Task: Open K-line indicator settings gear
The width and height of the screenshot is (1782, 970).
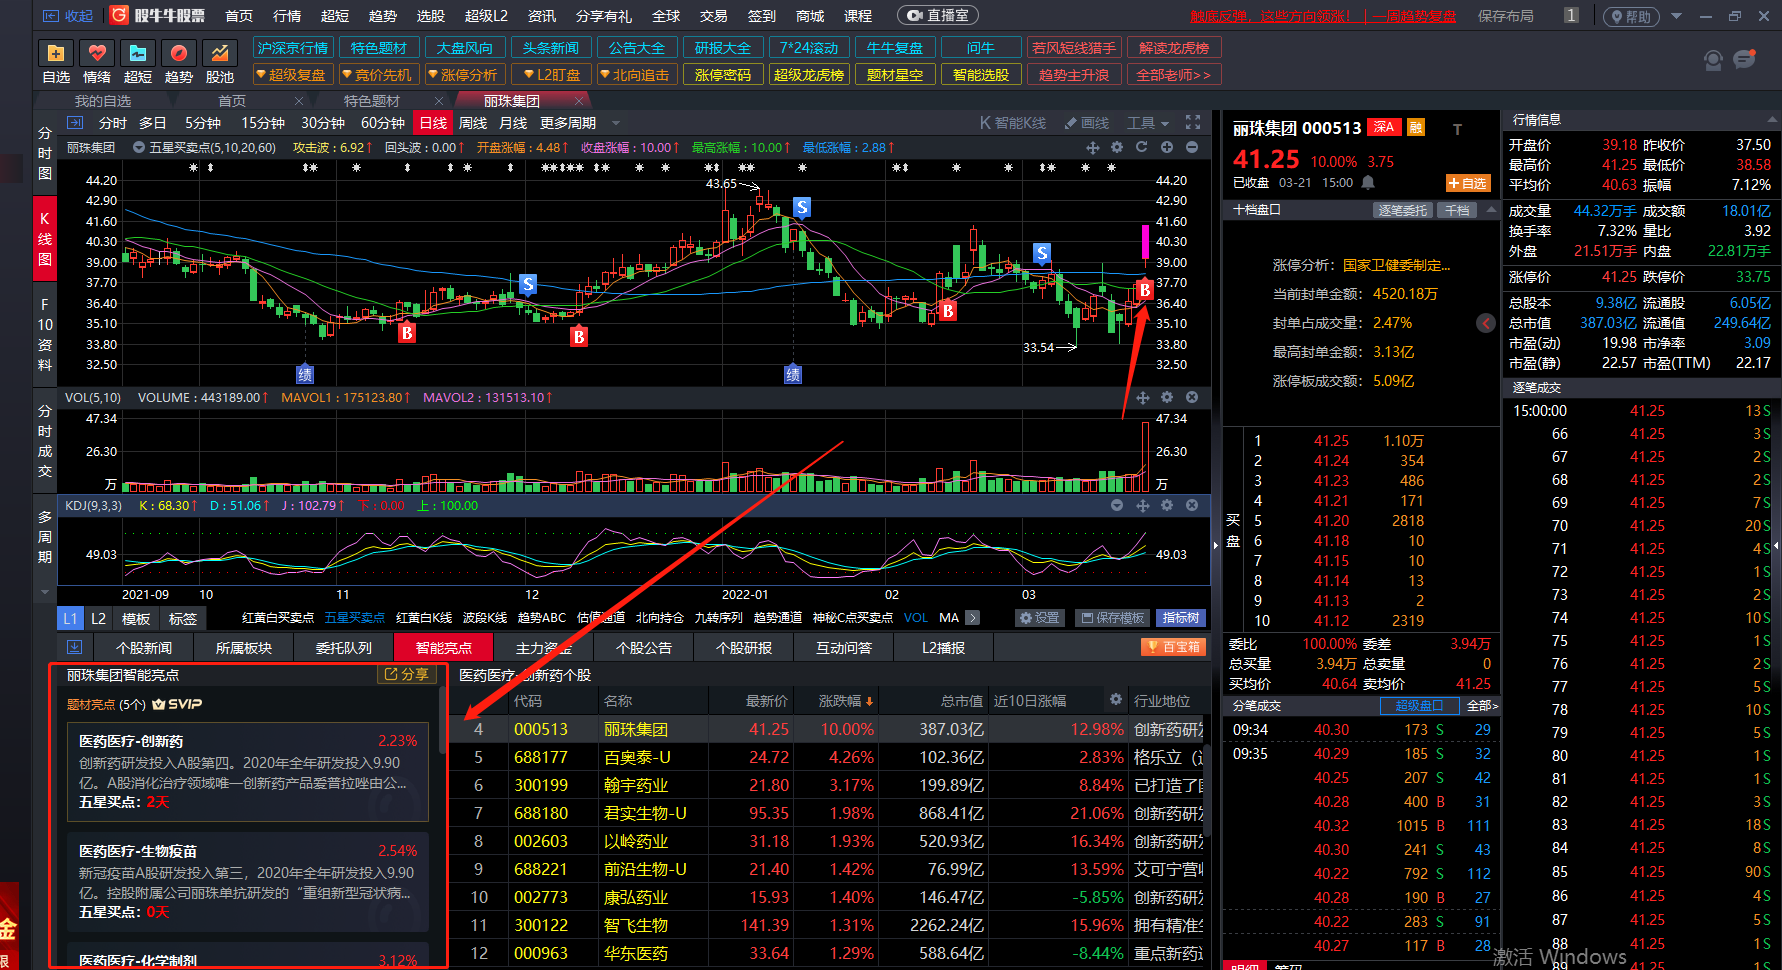Action: (1117, 147)
